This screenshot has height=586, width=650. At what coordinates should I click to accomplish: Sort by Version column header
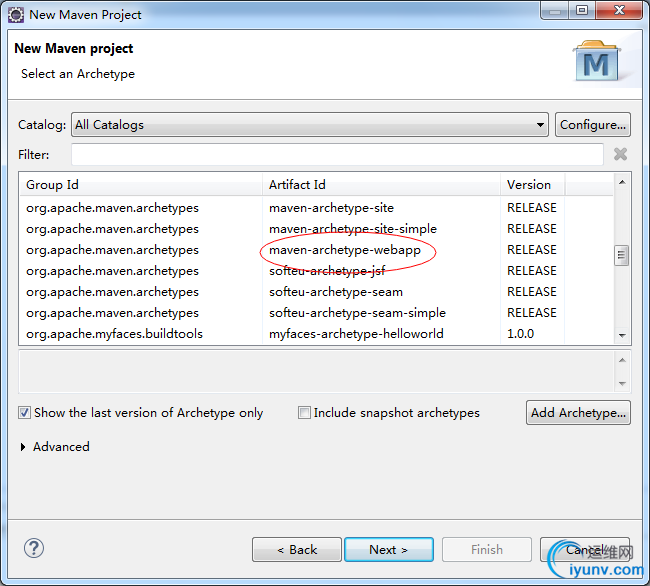[532, 184]
